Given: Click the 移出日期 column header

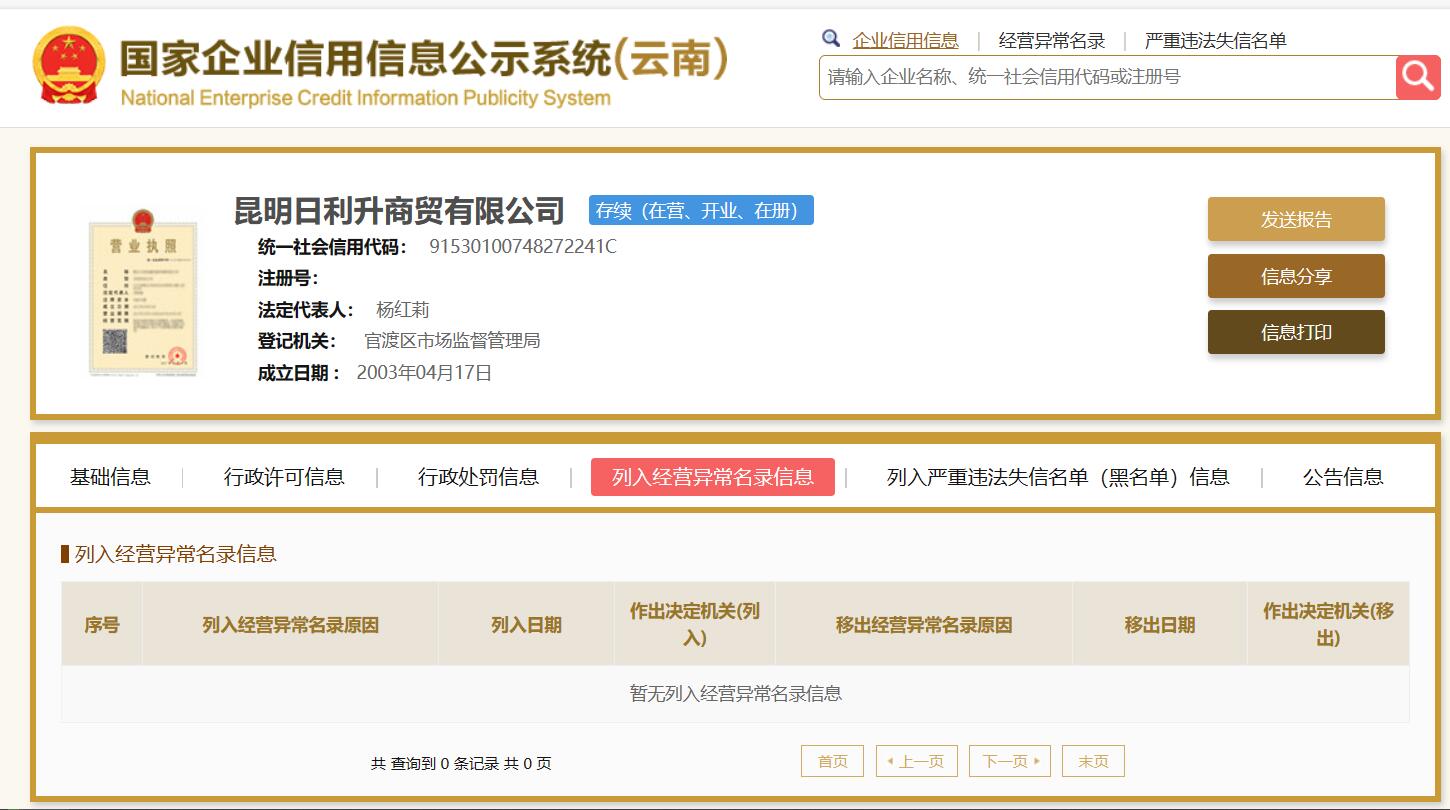Looking at the screenshot, I should [1160, 625].
